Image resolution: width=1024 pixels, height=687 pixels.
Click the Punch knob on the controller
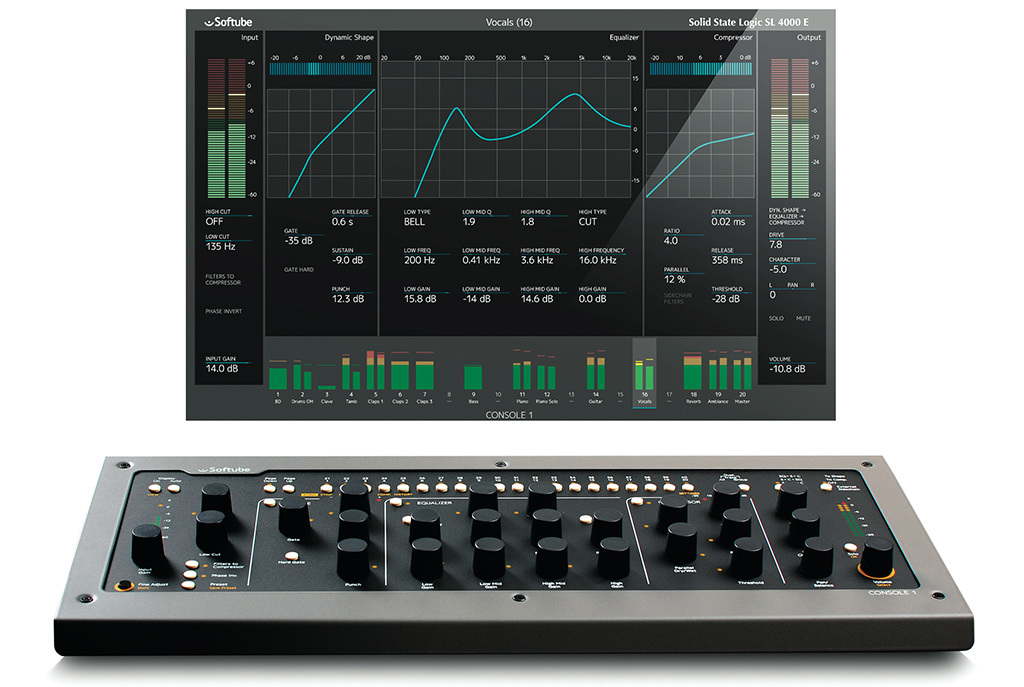coord(353,560)
